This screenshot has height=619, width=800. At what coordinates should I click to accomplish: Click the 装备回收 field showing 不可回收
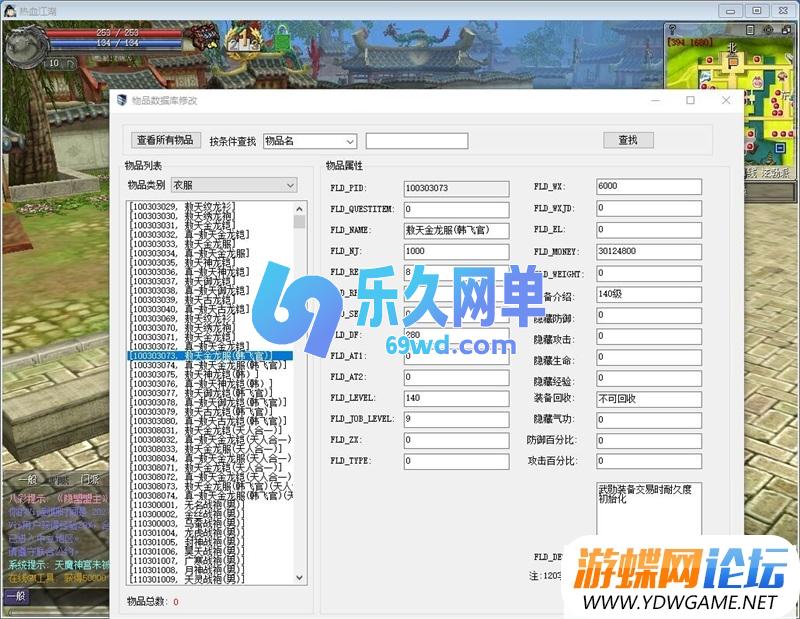click(648, 399)
